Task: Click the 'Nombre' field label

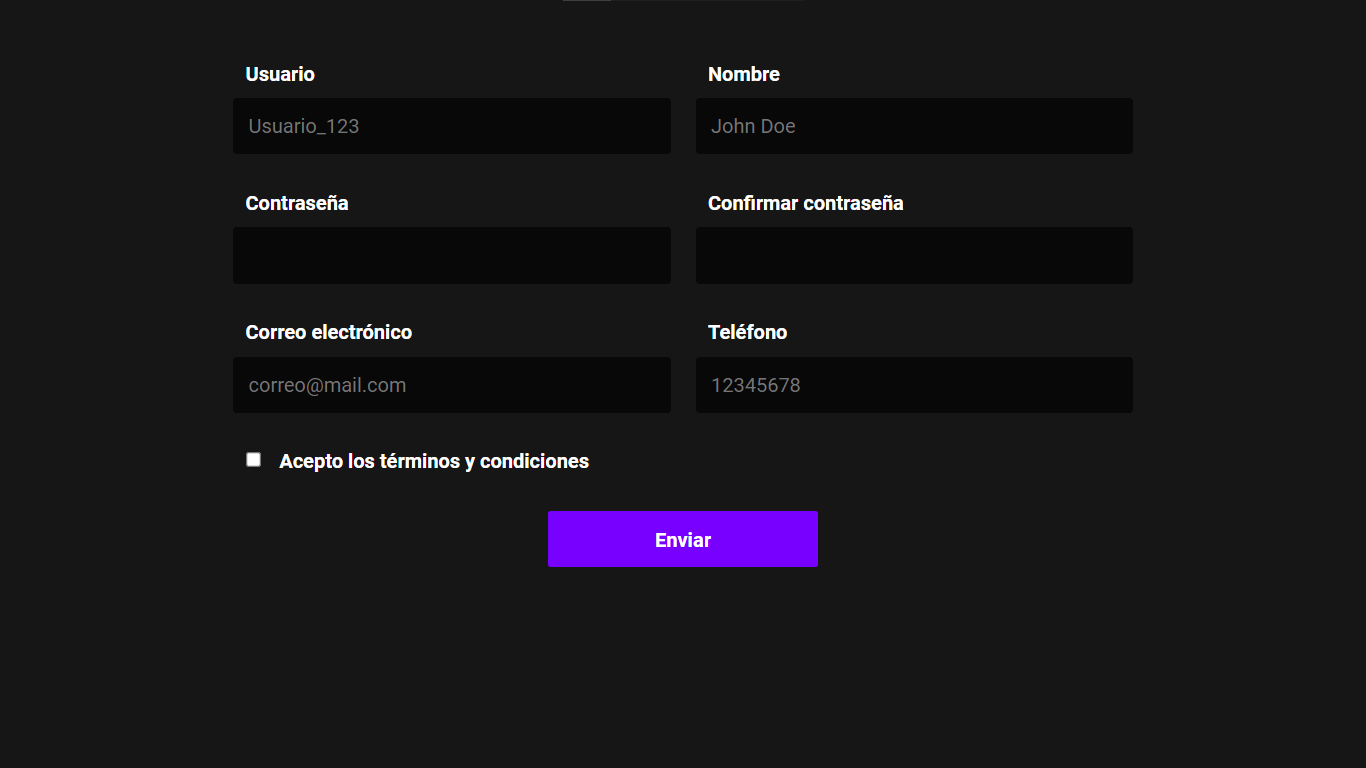Action: [x=743, y=74]
